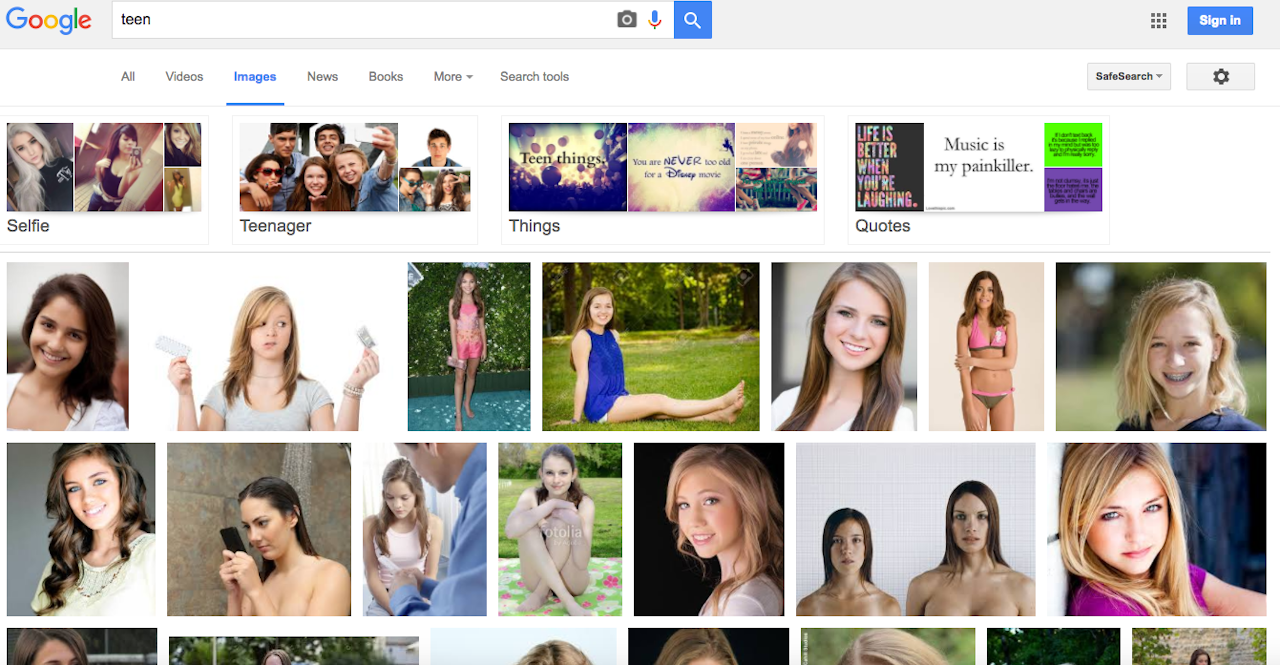The height and width of the screenshot is (665, 1280).
Task: Click the Google logo
Action: coord(48,19)
